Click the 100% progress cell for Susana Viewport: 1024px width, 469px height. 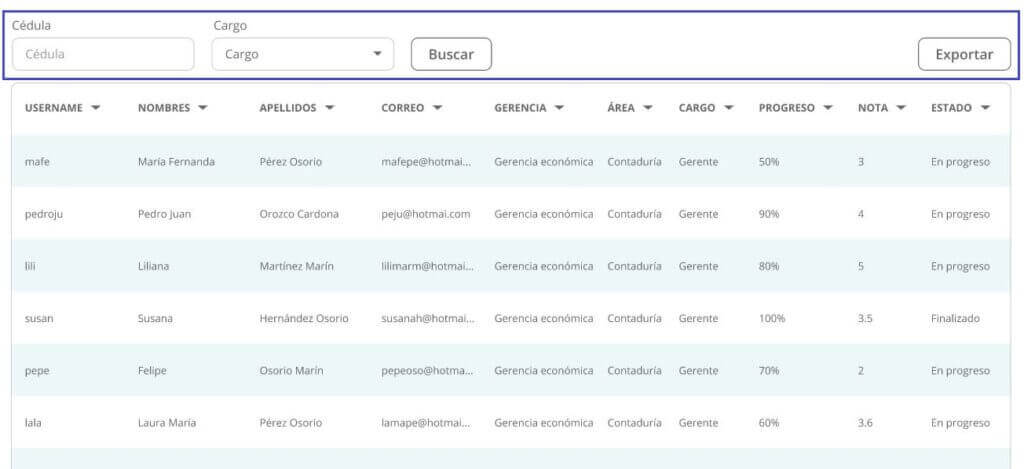[x=772, y=319]
